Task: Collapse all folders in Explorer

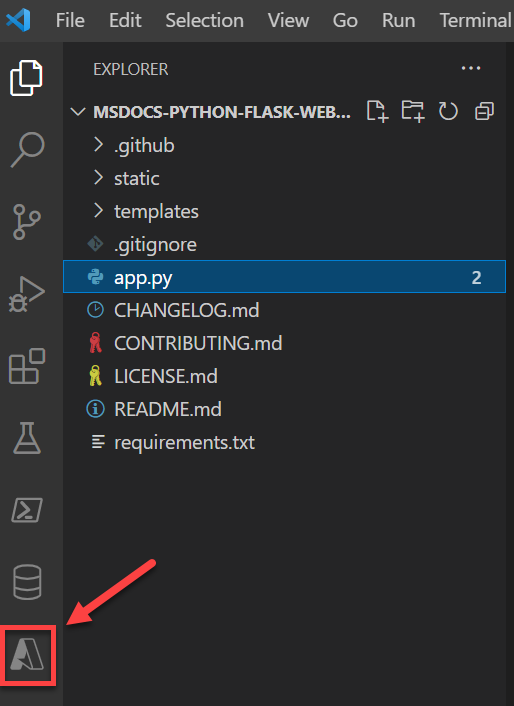Action: (x=484, y=111)
